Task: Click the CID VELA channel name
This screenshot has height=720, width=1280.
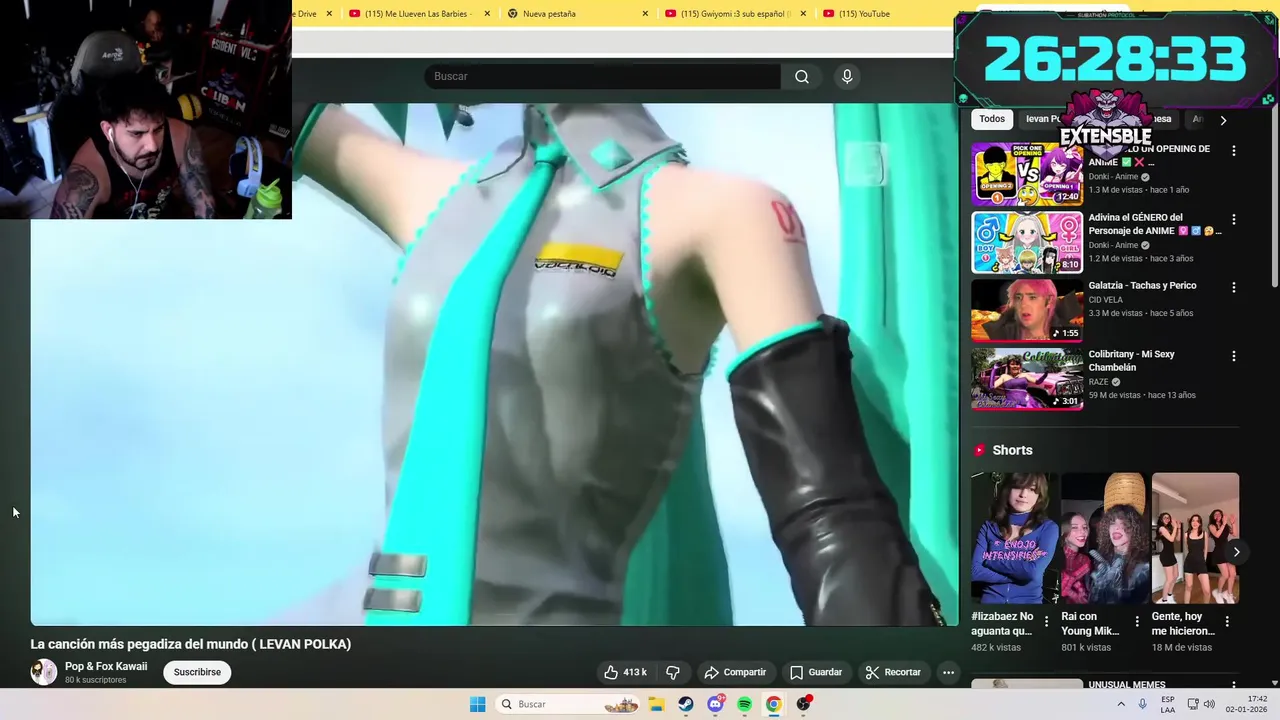Action: pos(1106,300)
